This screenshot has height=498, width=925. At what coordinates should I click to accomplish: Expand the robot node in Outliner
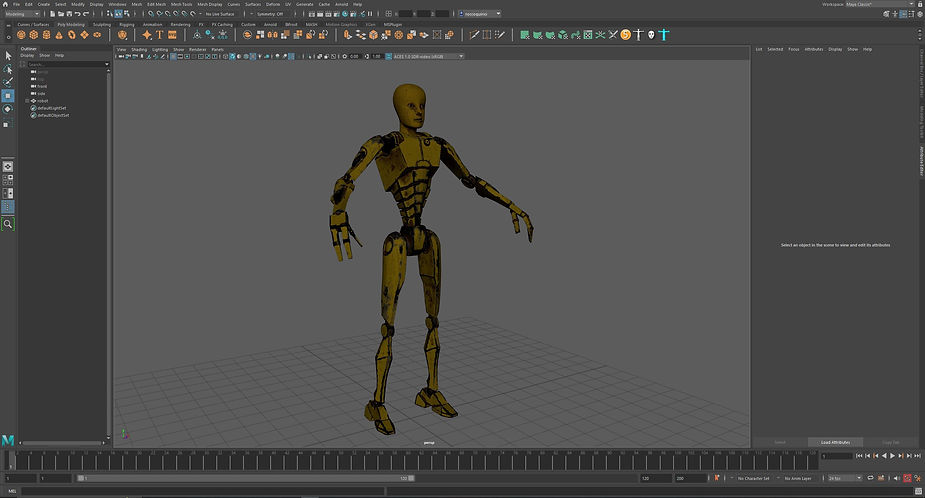27,101
